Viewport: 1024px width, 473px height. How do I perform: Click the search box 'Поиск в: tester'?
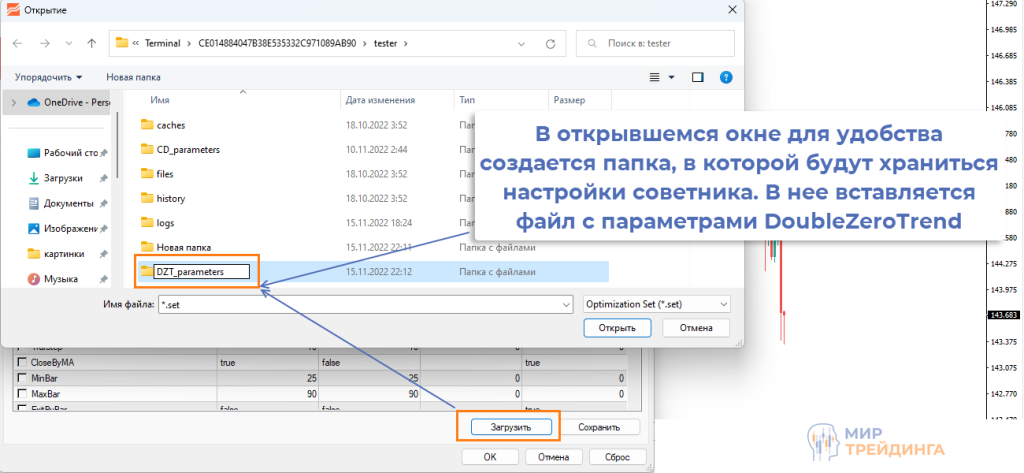pyautogui.click(x=655, y=44)
